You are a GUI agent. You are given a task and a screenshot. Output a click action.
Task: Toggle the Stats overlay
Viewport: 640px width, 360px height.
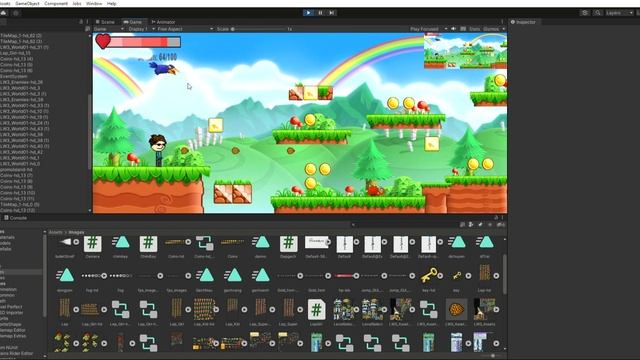pyautogui.click(x=474, y=29)
